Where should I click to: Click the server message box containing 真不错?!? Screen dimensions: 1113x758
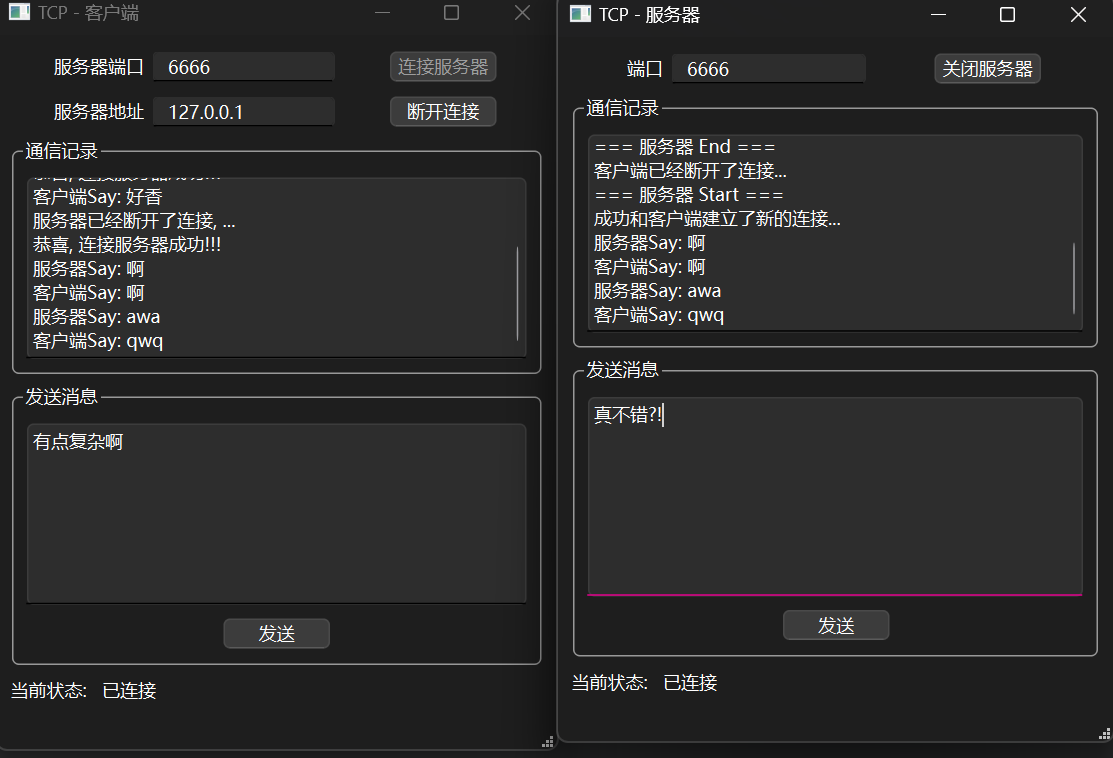tap(835, 495)
